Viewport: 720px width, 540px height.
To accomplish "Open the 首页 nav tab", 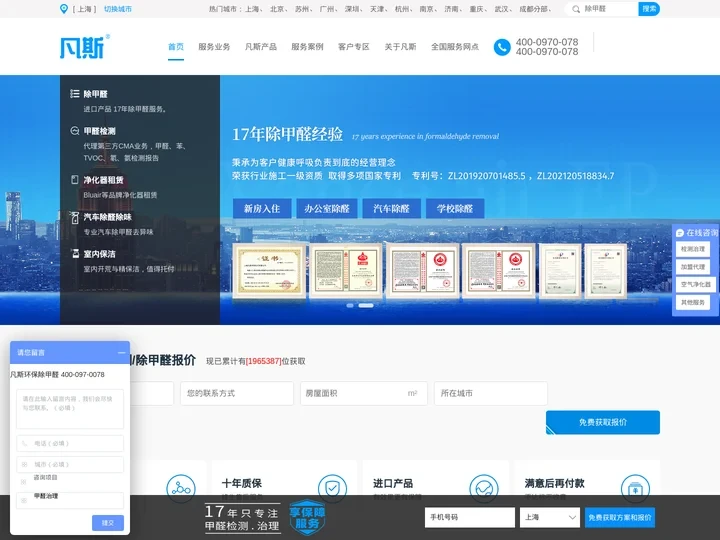I will (x=176, y=47).
